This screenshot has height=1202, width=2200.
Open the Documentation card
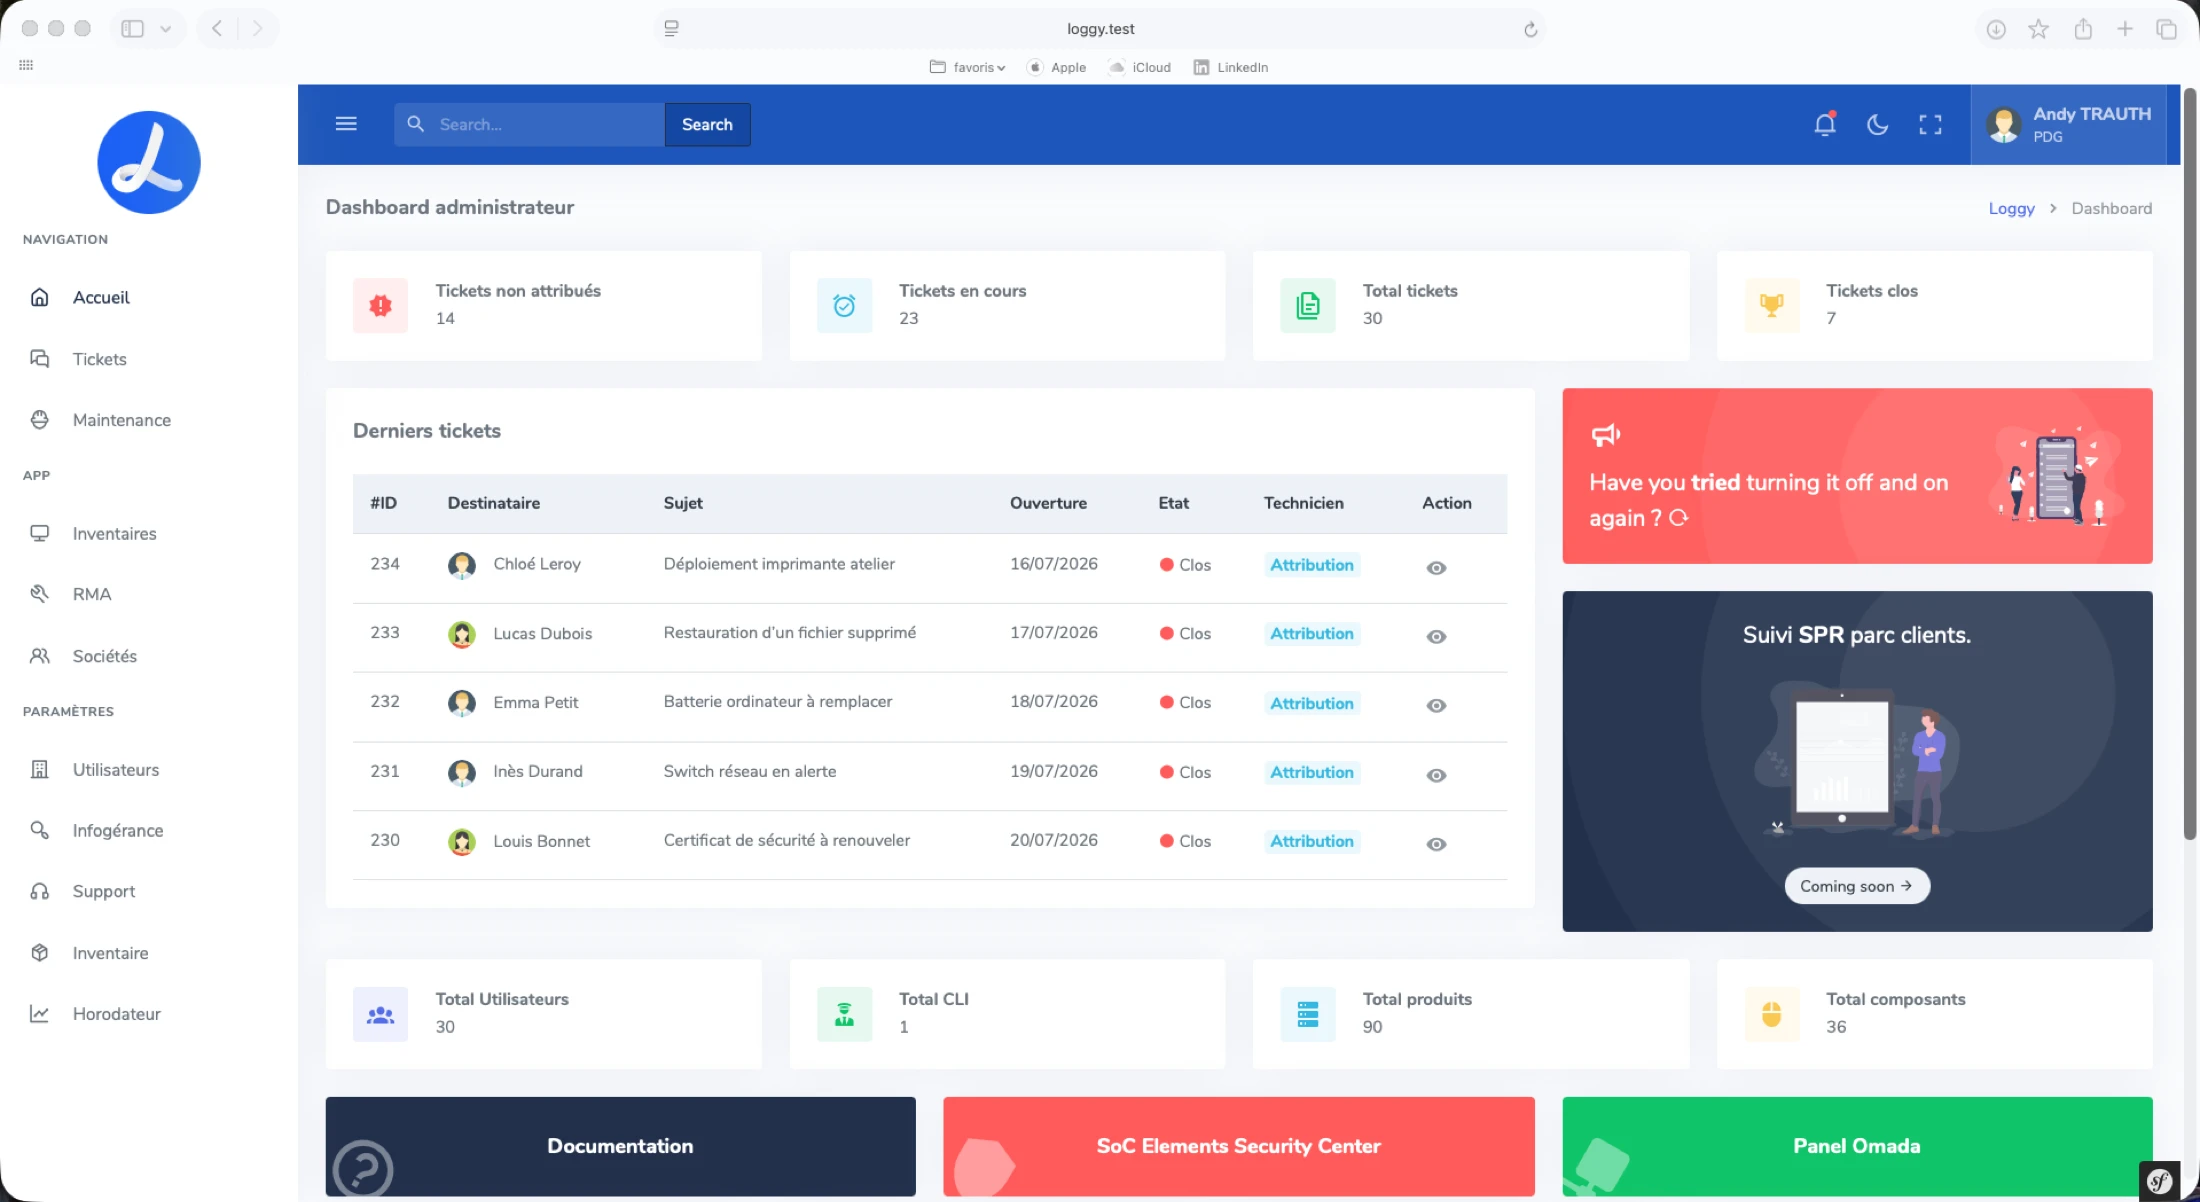(620, 1146)
